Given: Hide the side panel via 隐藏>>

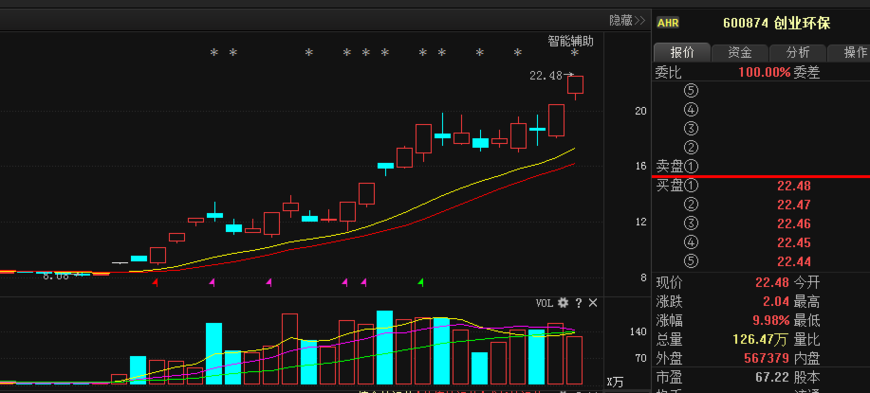Looking at the screenshot, I should pyautogui.click(x=627, y=21).
